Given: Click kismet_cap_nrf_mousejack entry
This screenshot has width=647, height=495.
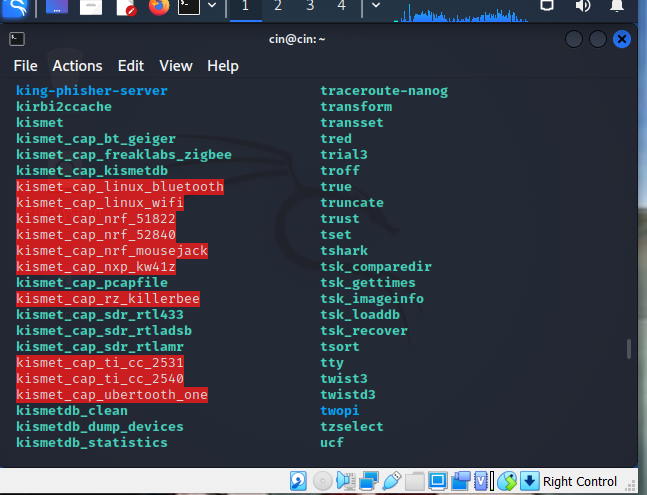Looking at the screenshot, I should click(112, 250).
